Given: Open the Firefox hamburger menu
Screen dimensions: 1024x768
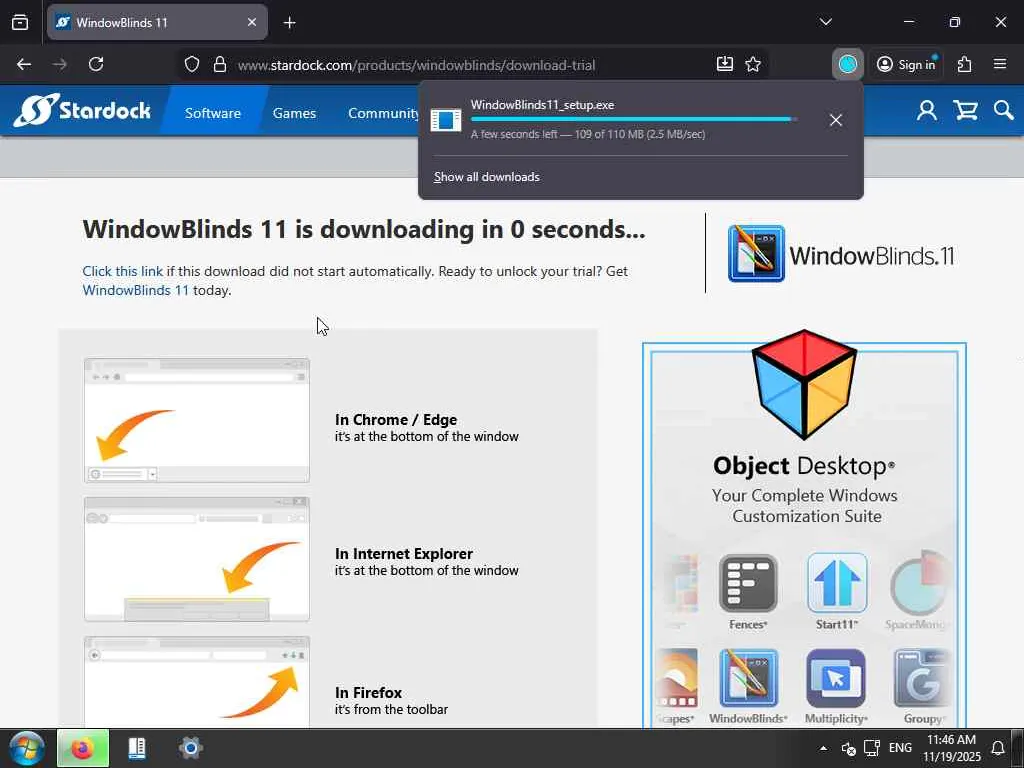Looking at the screenshot, I should (1000, 64).
